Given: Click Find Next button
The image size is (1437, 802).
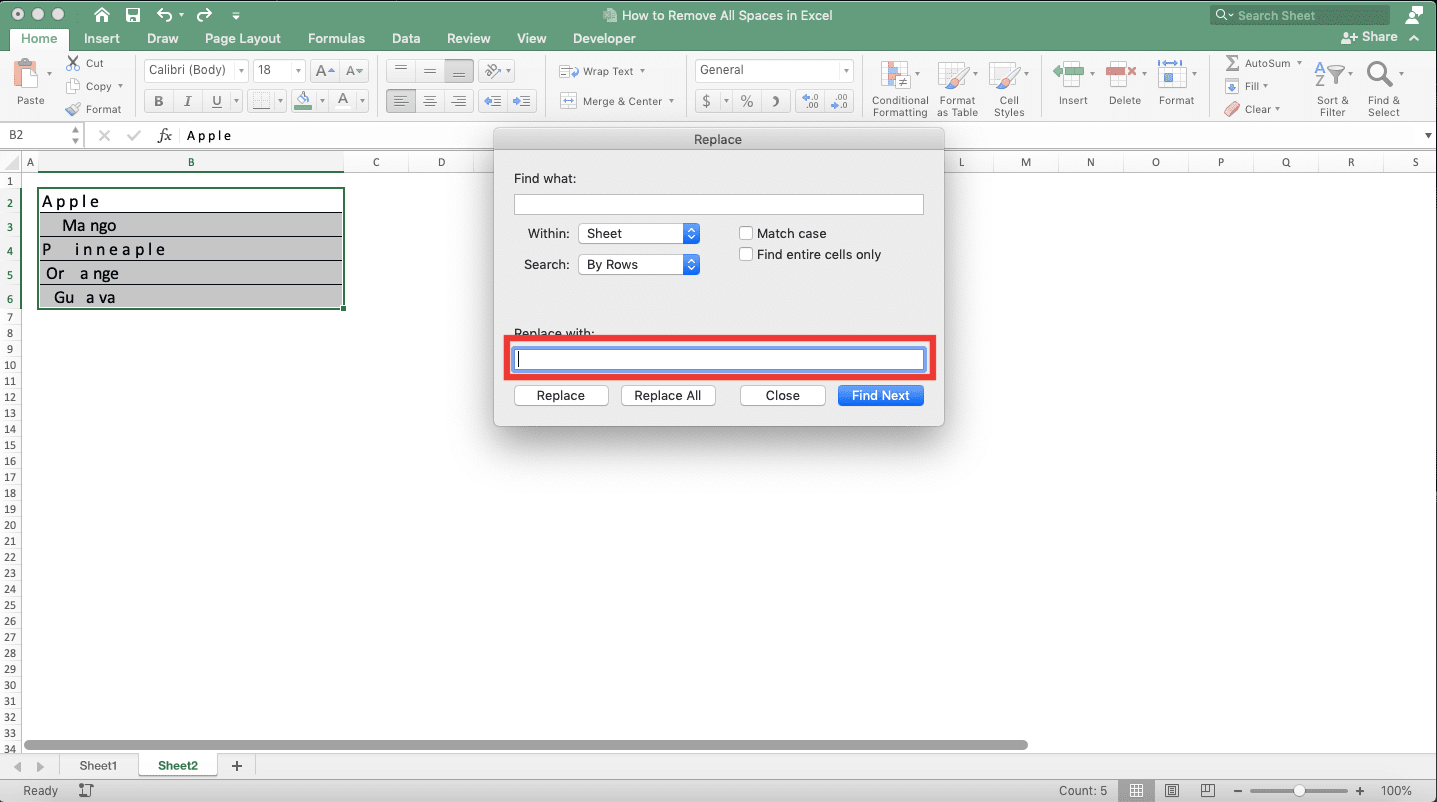Looking at the screenshot, I should tap(880, 395).
